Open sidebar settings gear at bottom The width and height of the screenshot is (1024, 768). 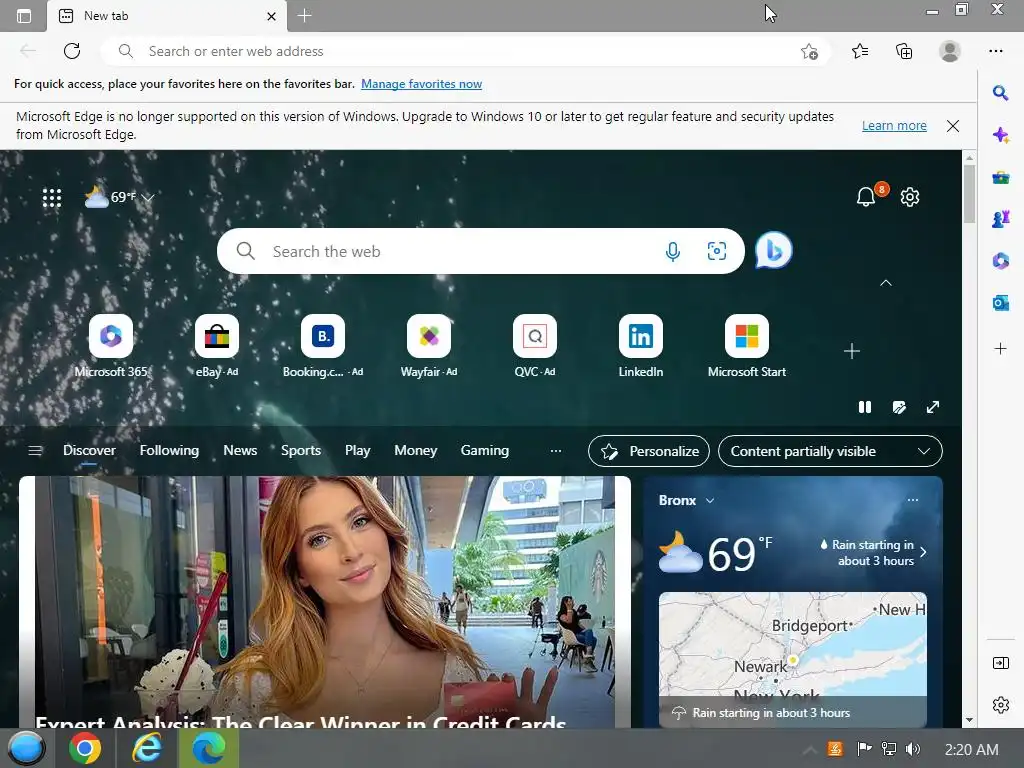1000,705
